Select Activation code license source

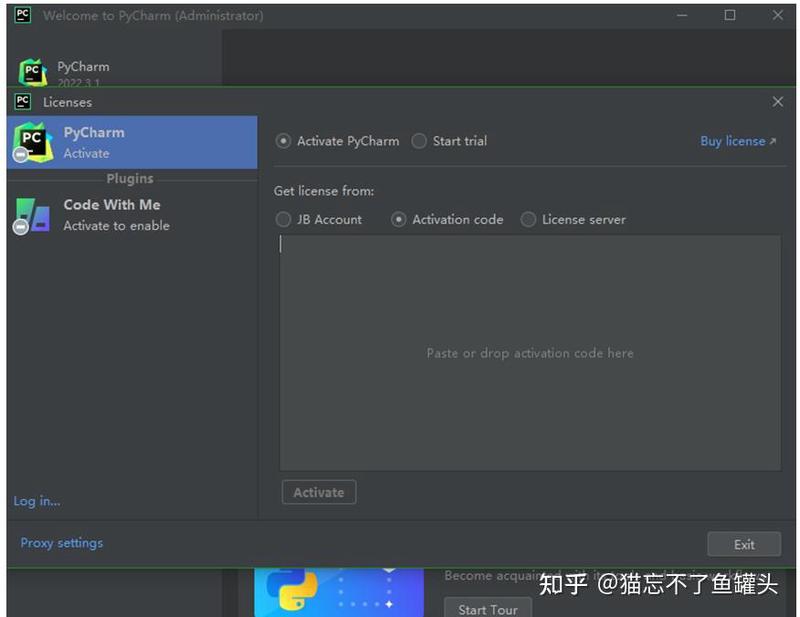pyautogui.click(x=447, y=219)
